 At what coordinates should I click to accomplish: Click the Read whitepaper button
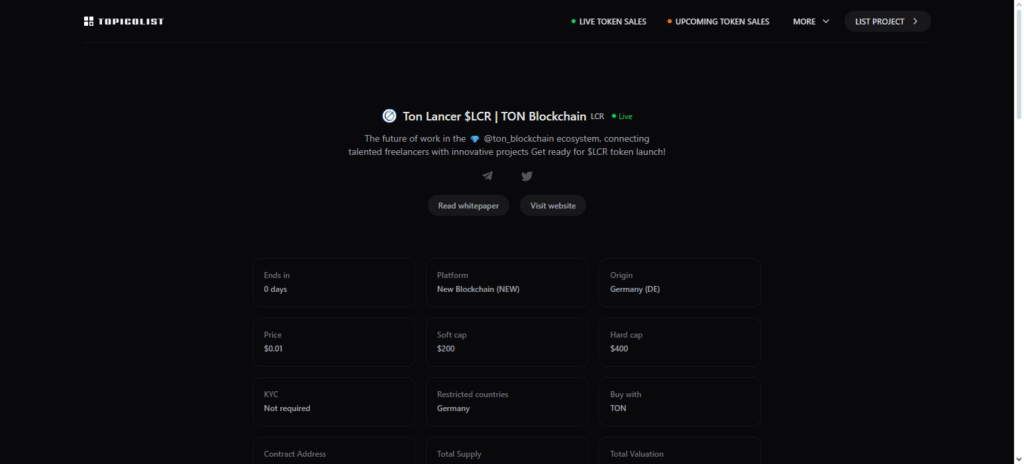pyautogui.click(x=469, y=205)
